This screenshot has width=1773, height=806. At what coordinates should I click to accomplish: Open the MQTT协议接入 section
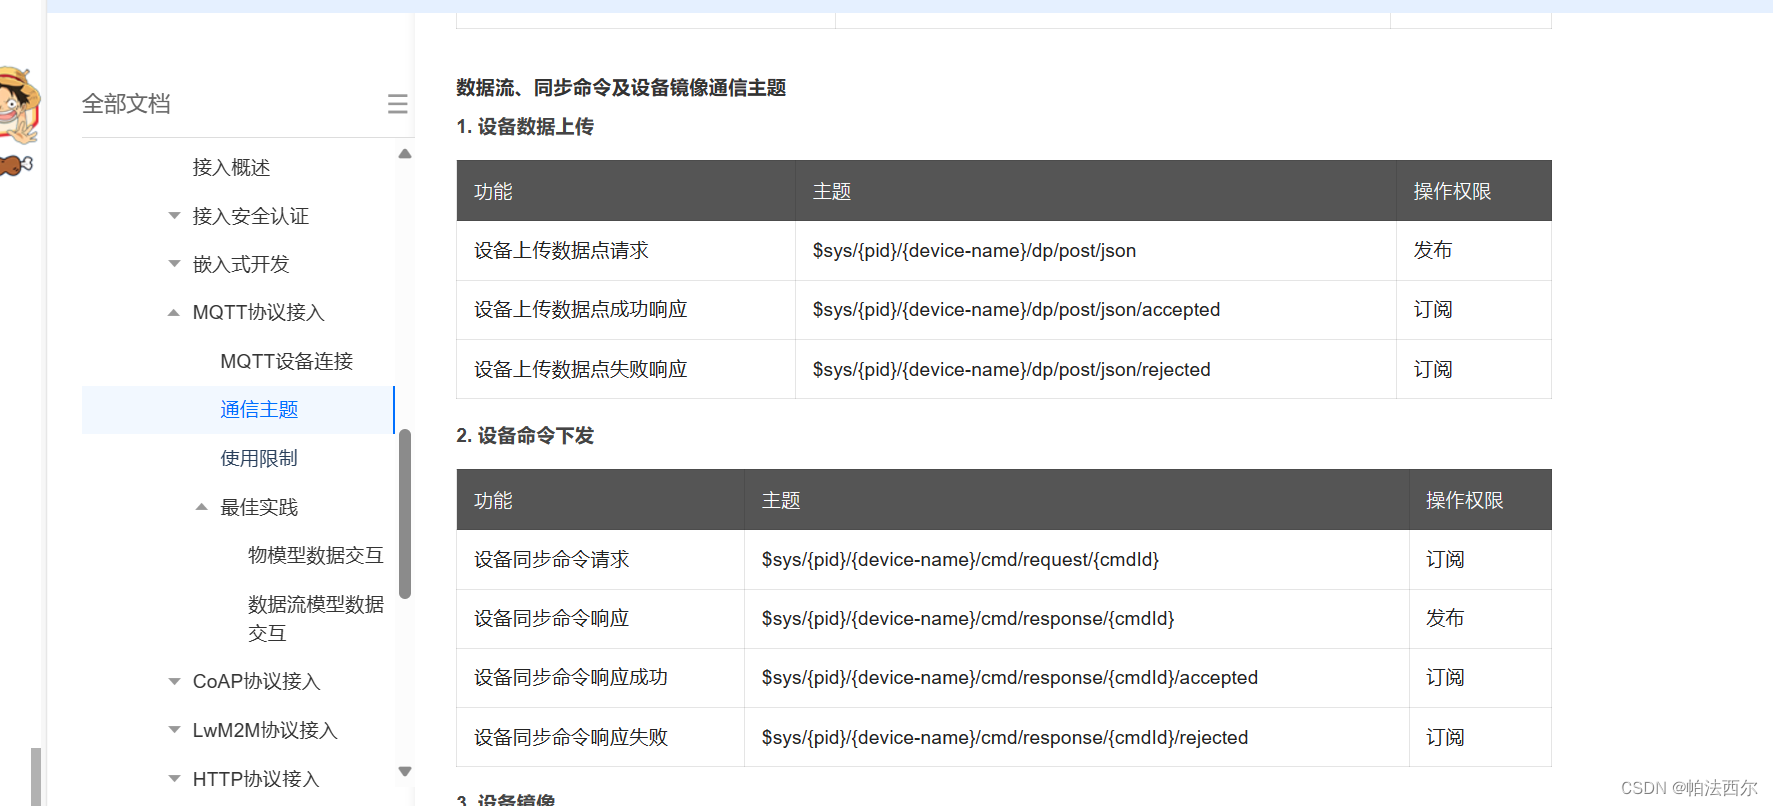[x=258, y=313]
